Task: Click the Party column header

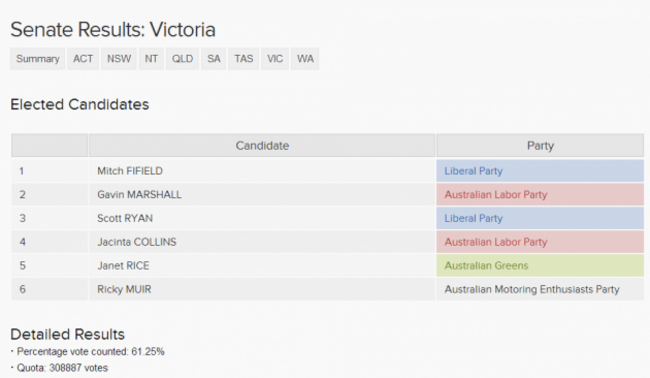Action: 540,145
